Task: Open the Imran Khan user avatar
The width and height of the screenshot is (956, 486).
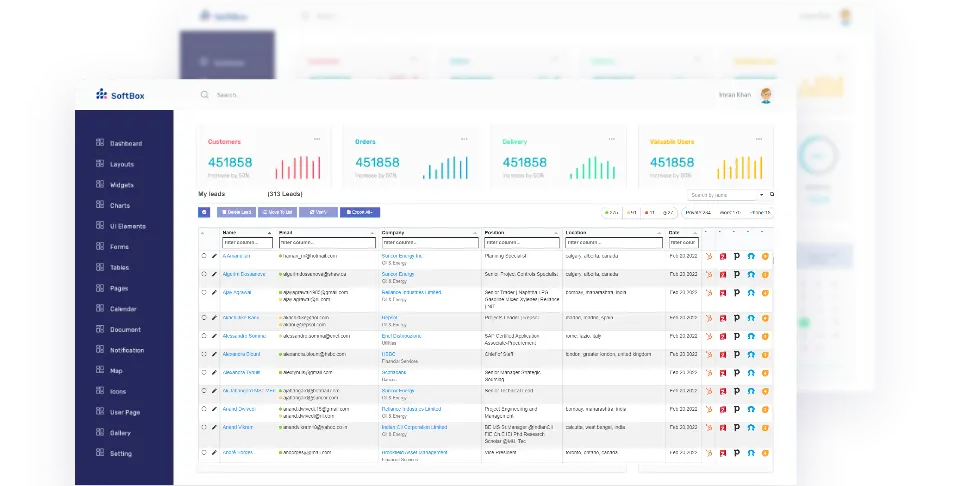Action: click(766, 95)
